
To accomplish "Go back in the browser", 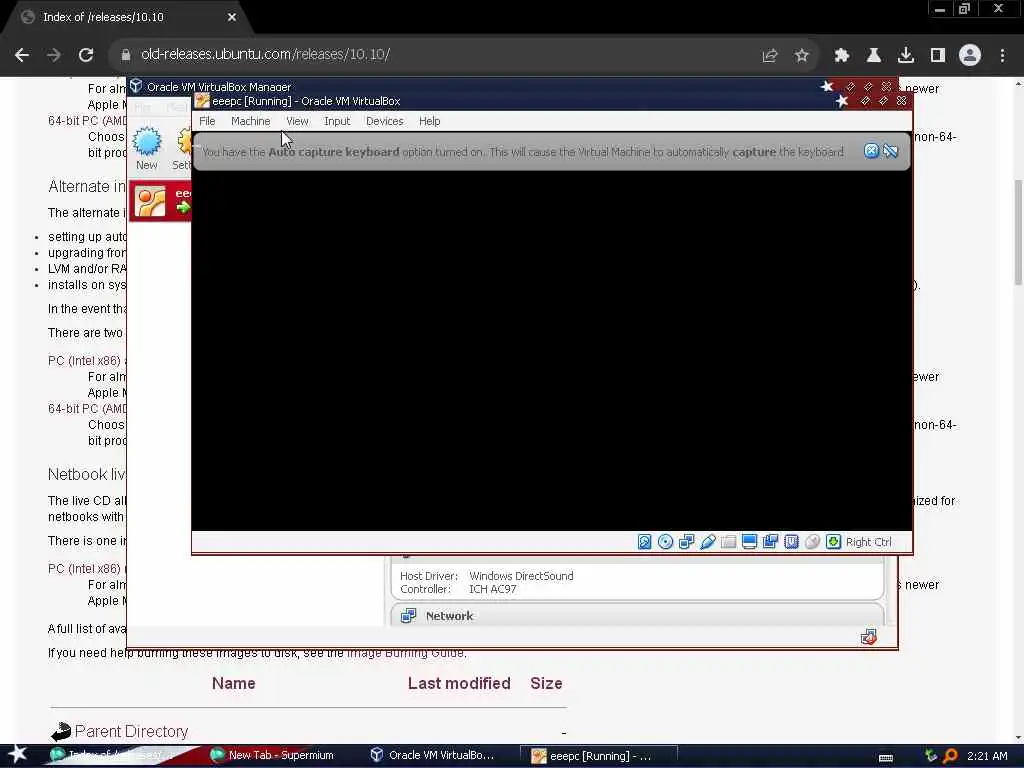I will tap(22, 56).
